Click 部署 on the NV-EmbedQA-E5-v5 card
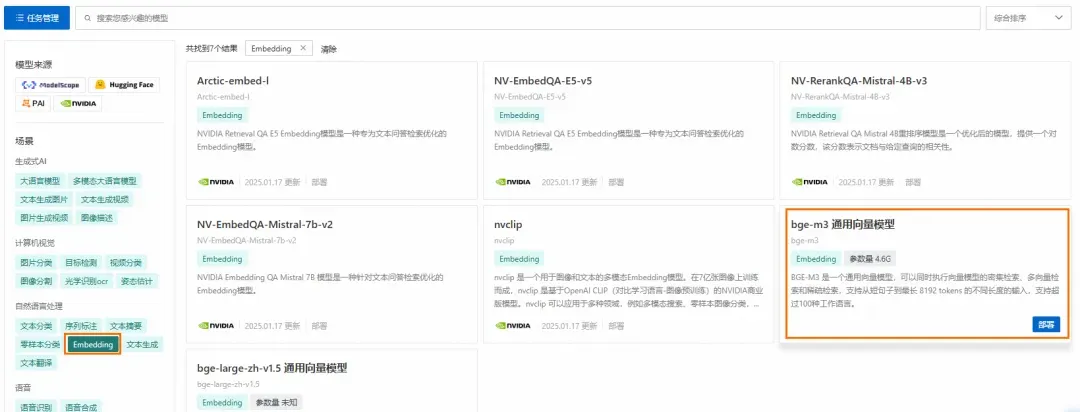This screenshot has height=412, width=1080. (616, 183)
